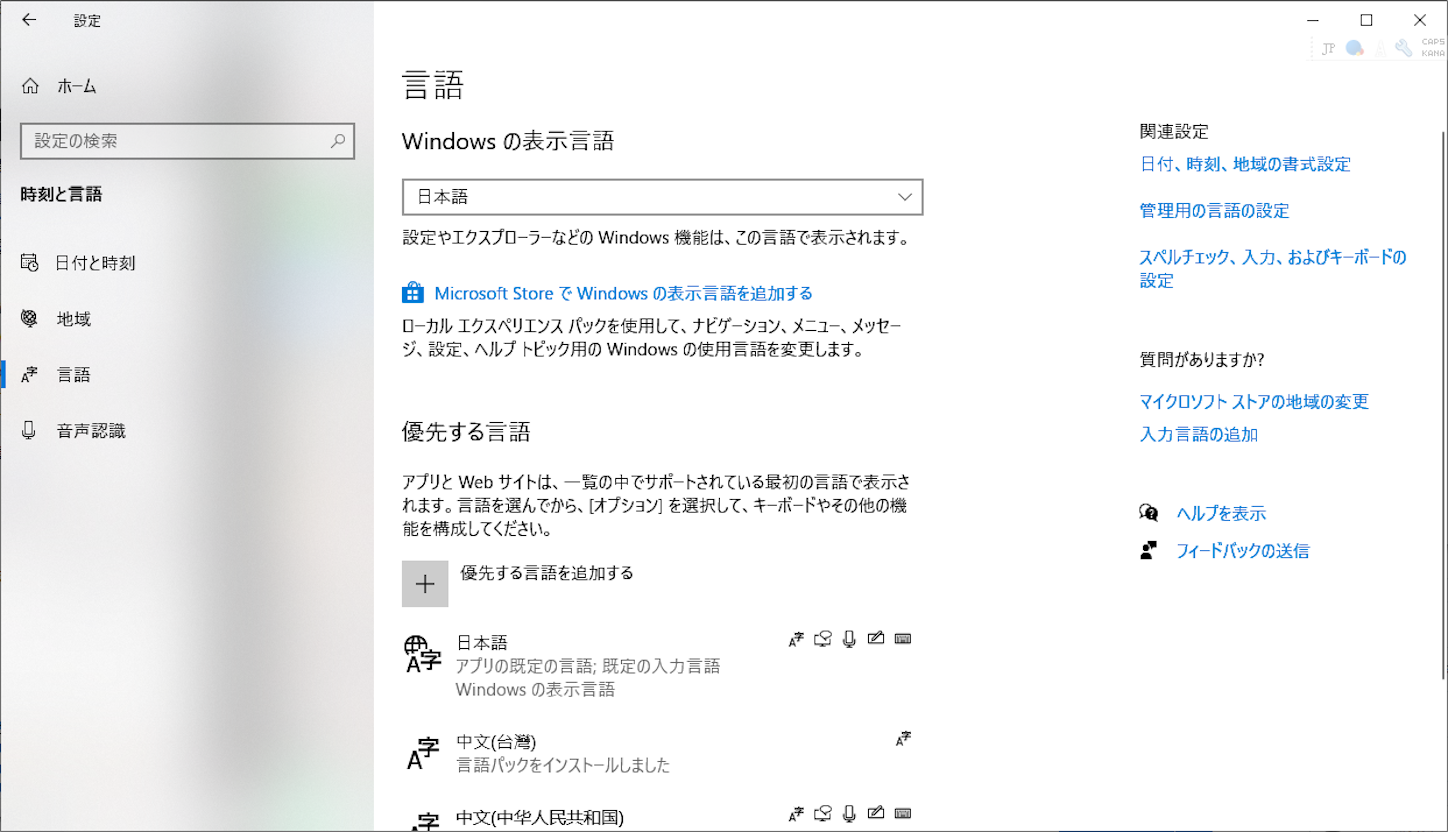The image size is (1448, 832).
Task: Open the Windows 表示言語 dropdown showing 日本語
Action: click(x=662, y=197)
